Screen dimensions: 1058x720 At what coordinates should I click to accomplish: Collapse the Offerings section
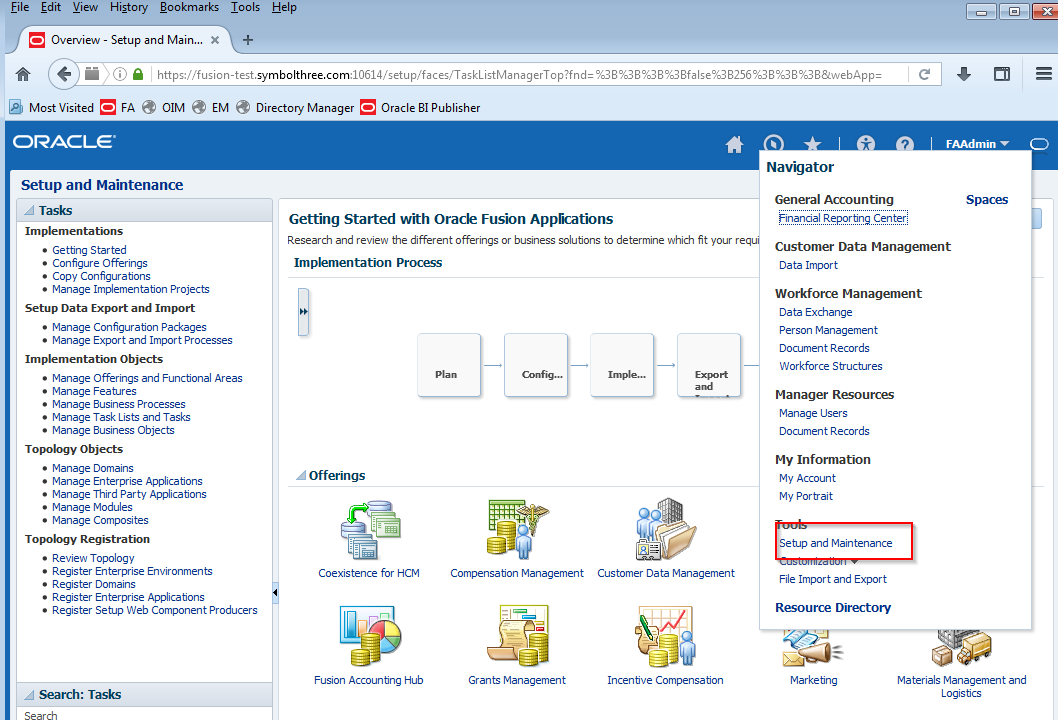pos(300,476)
